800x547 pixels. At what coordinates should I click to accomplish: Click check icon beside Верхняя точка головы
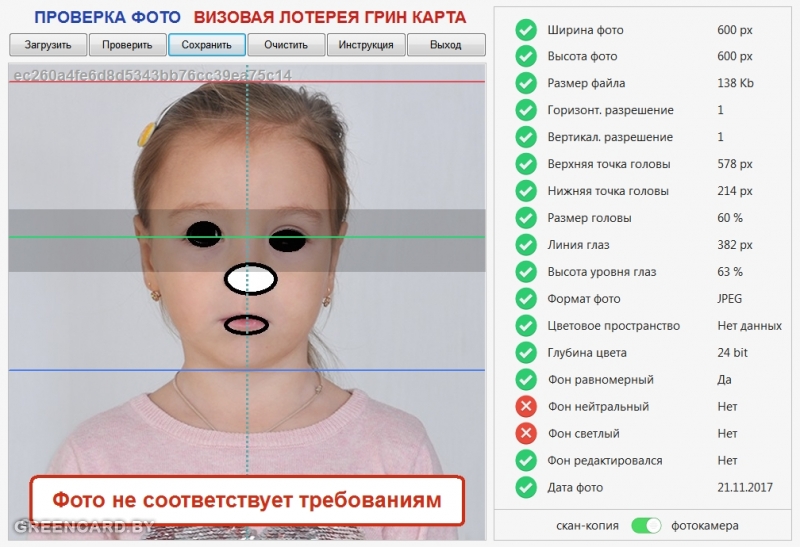526,164
